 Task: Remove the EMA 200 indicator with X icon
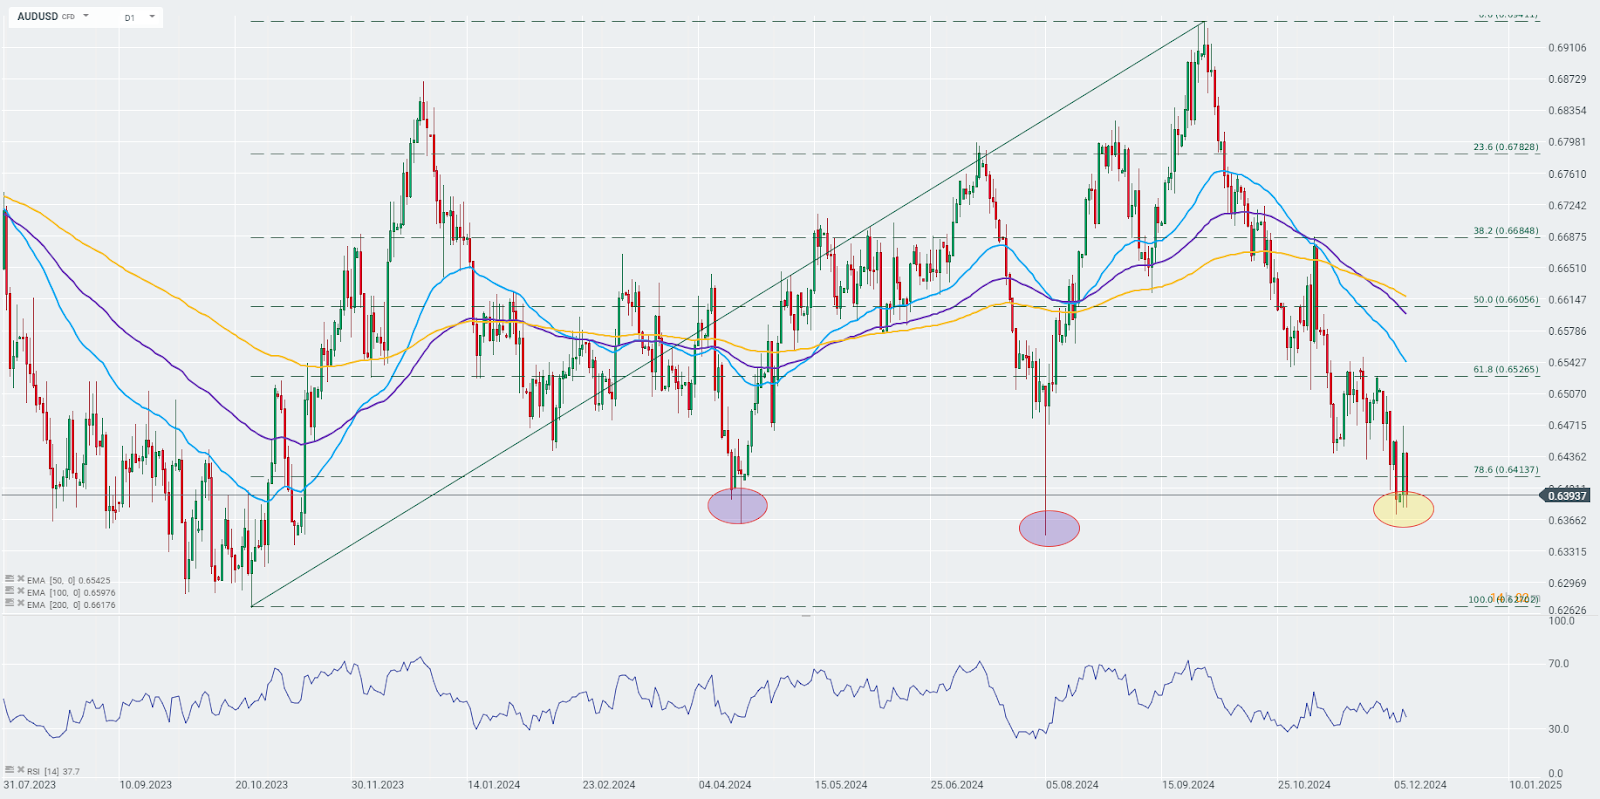coord(21,602)
